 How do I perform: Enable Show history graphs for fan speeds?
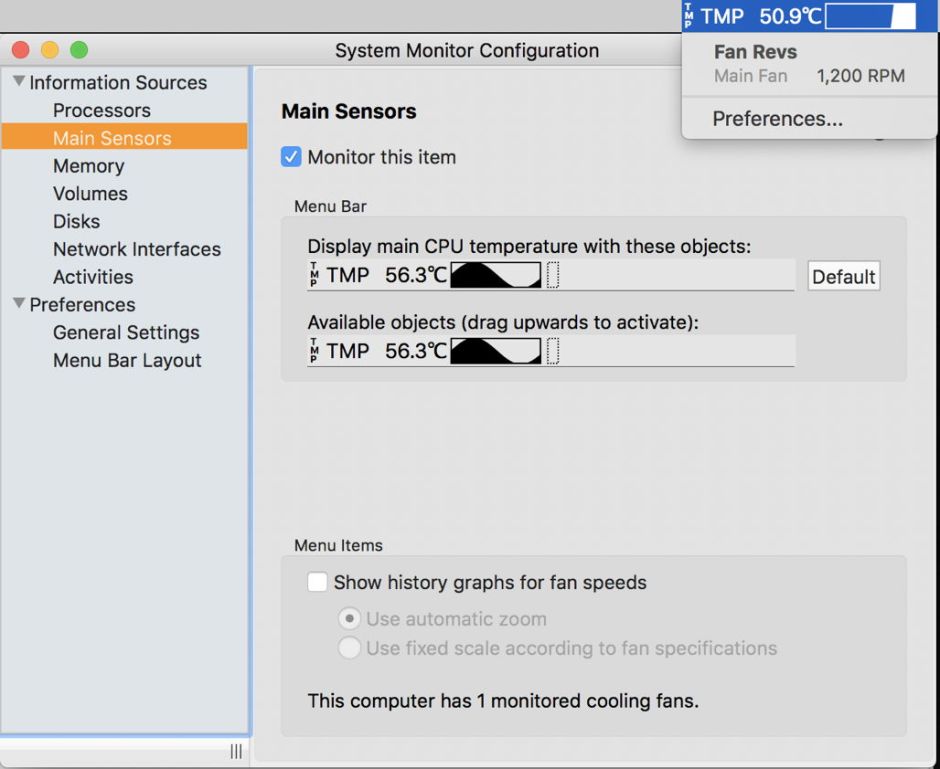[318, 582]
